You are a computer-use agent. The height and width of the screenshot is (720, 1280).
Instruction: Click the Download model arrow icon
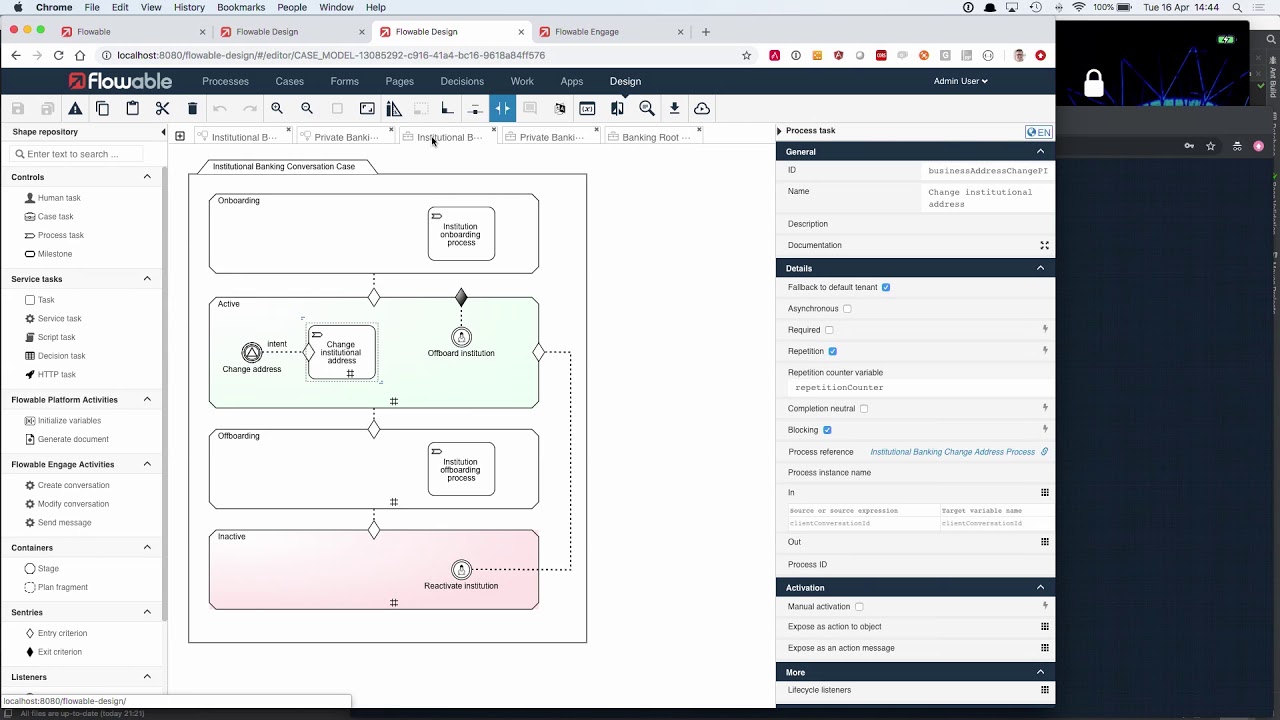tap(674, 108)
